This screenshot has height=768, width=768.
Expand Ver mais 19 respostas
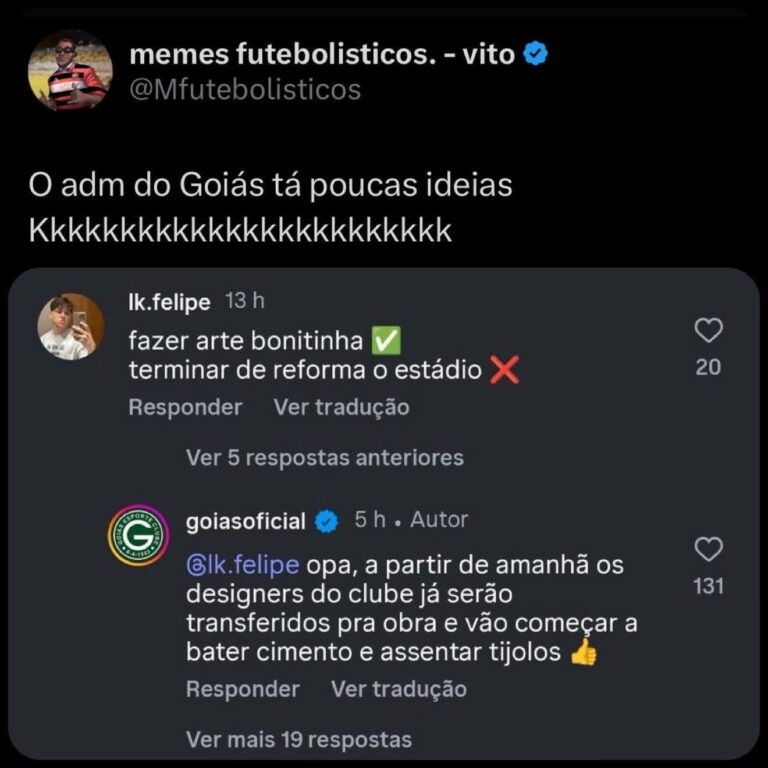coord(298,740)
